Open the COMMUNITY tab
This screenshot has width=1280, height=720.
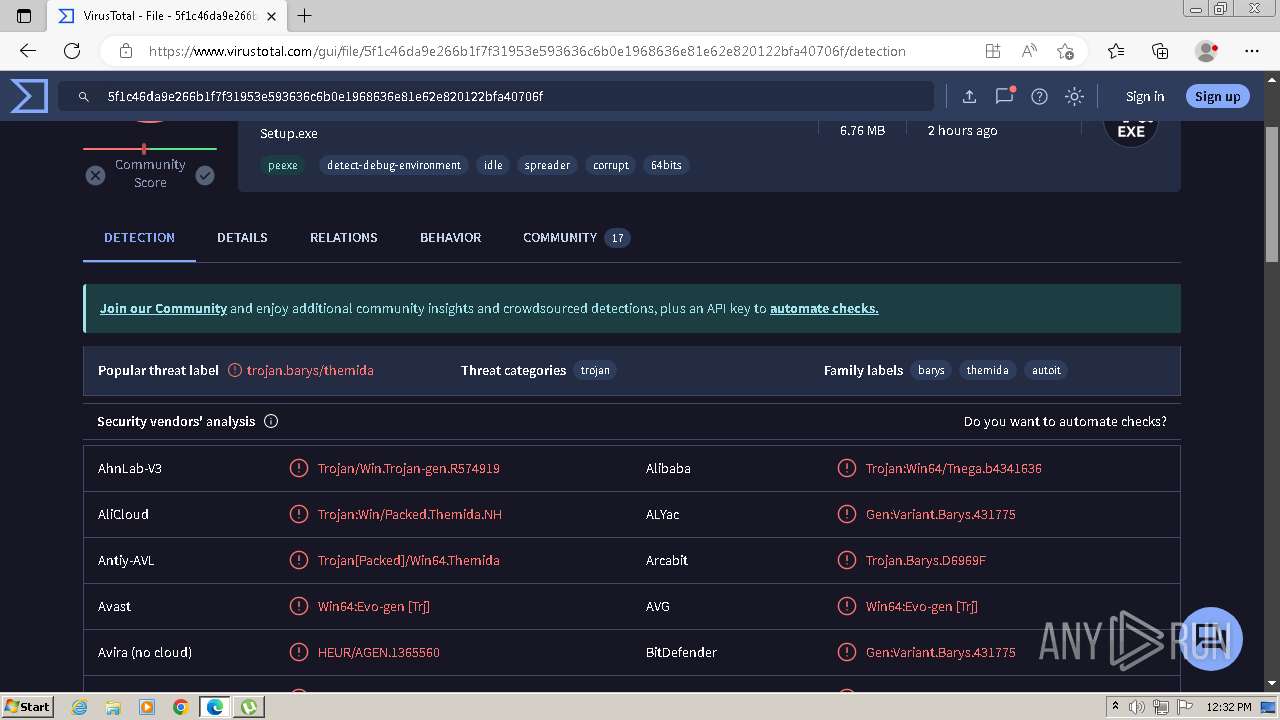pyautogui.click(x=576, y=238)
